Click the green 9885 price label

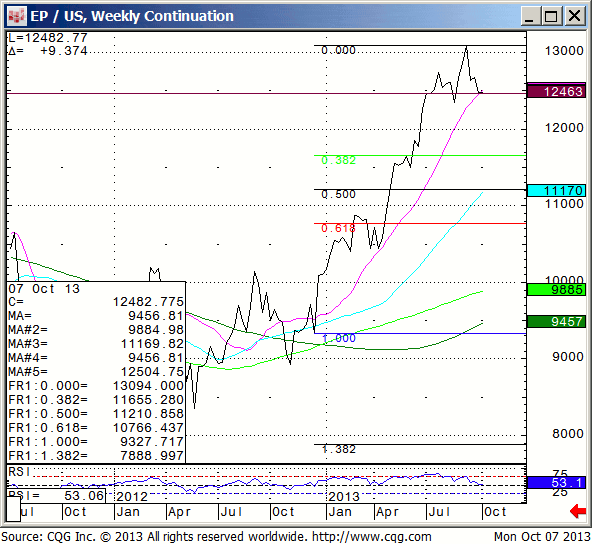click(x=556, y=290)
